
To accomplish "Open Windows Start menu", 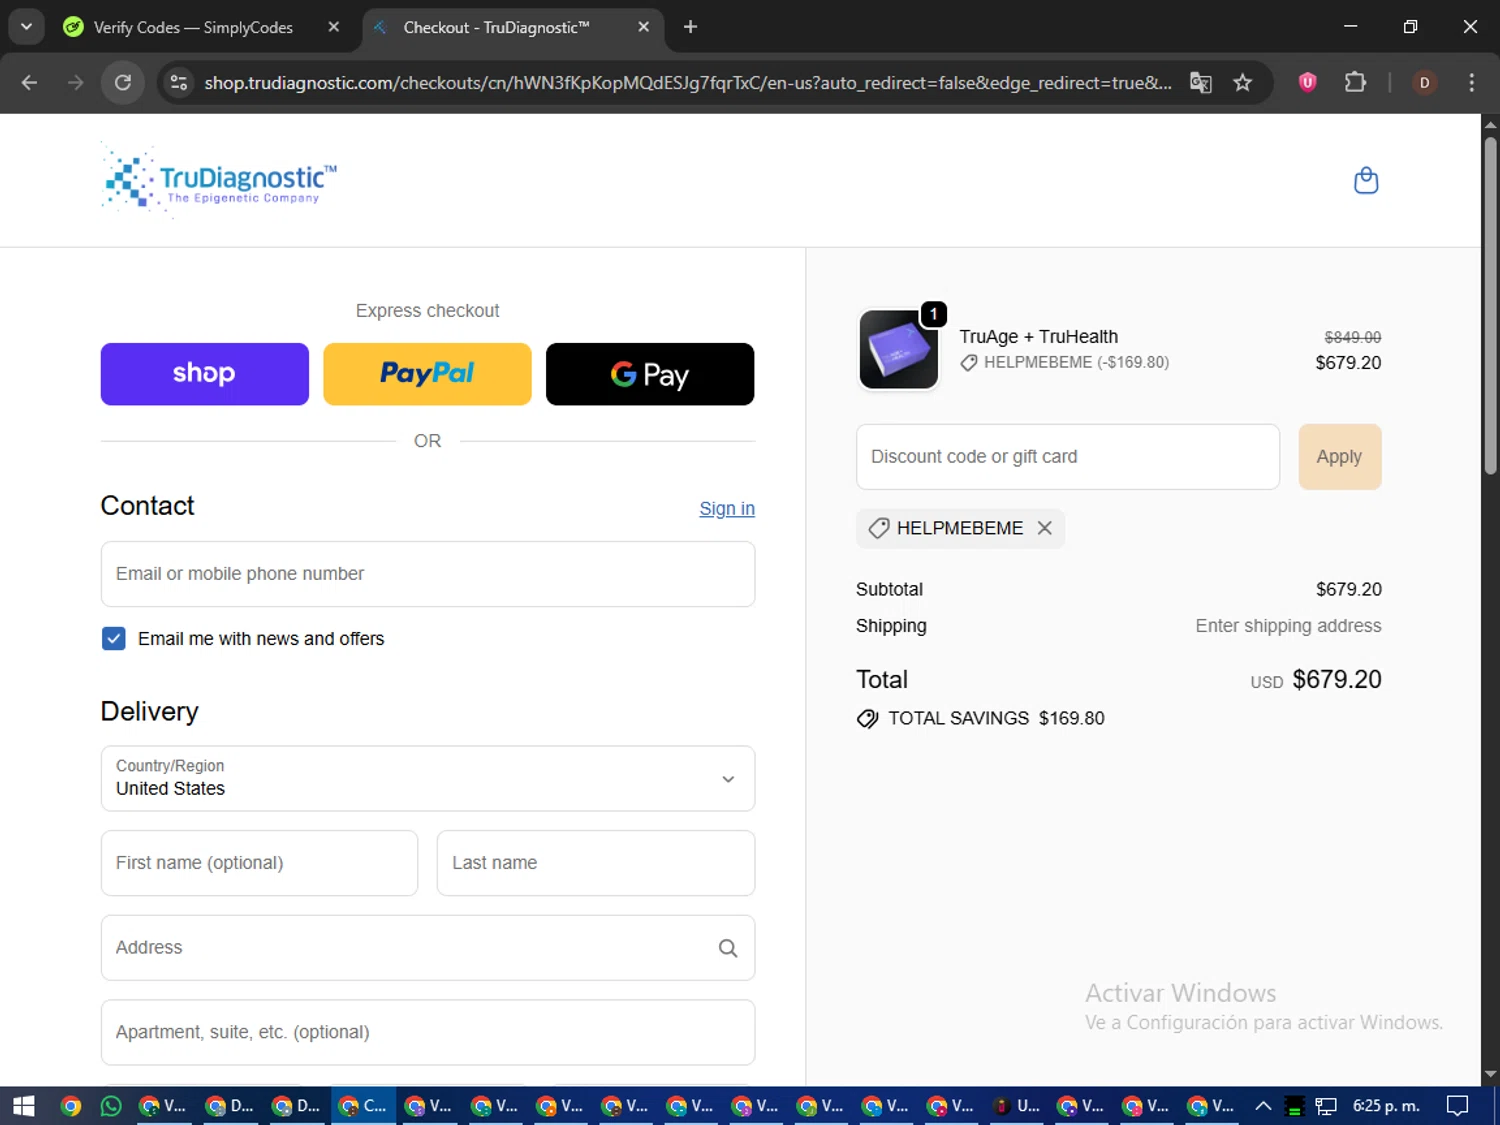I will pyautogui.click(x=24, y=1106).
